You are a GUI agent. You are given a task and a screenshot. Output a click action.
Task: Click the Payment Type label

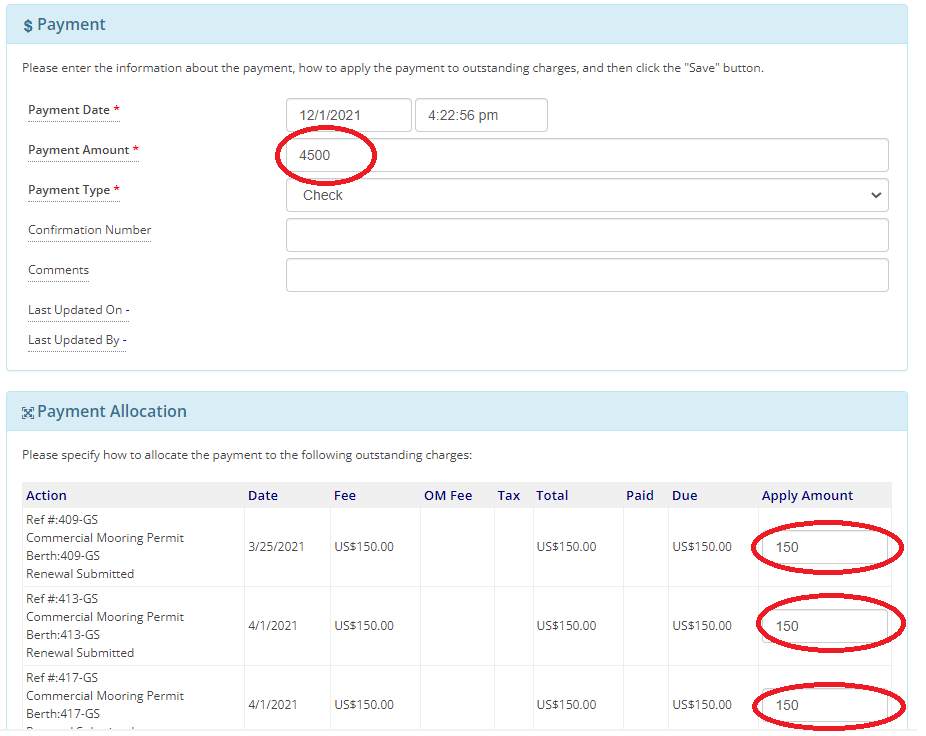[69, 190]
